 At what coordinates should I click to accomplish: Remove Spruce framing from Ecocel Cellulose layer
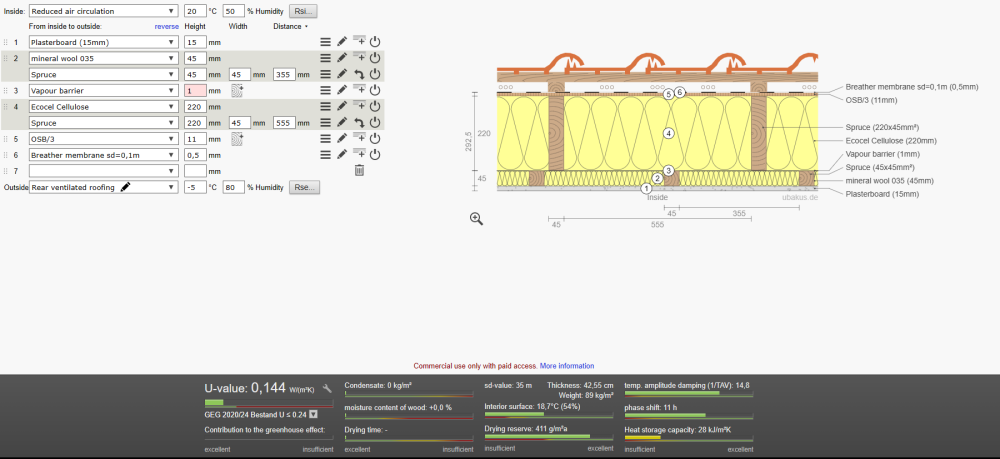point(359,122)
